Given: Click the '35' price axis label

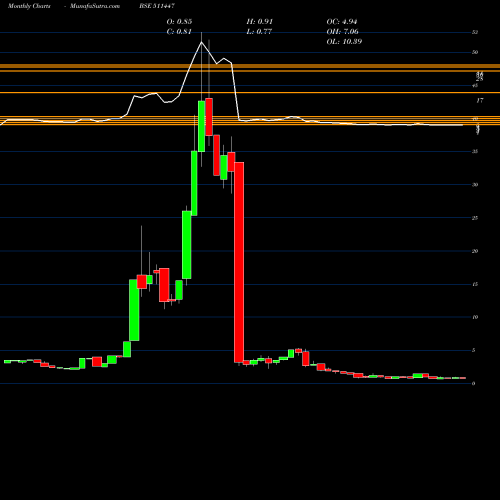Looking at the screenshot, I should (x=475, y=152).
